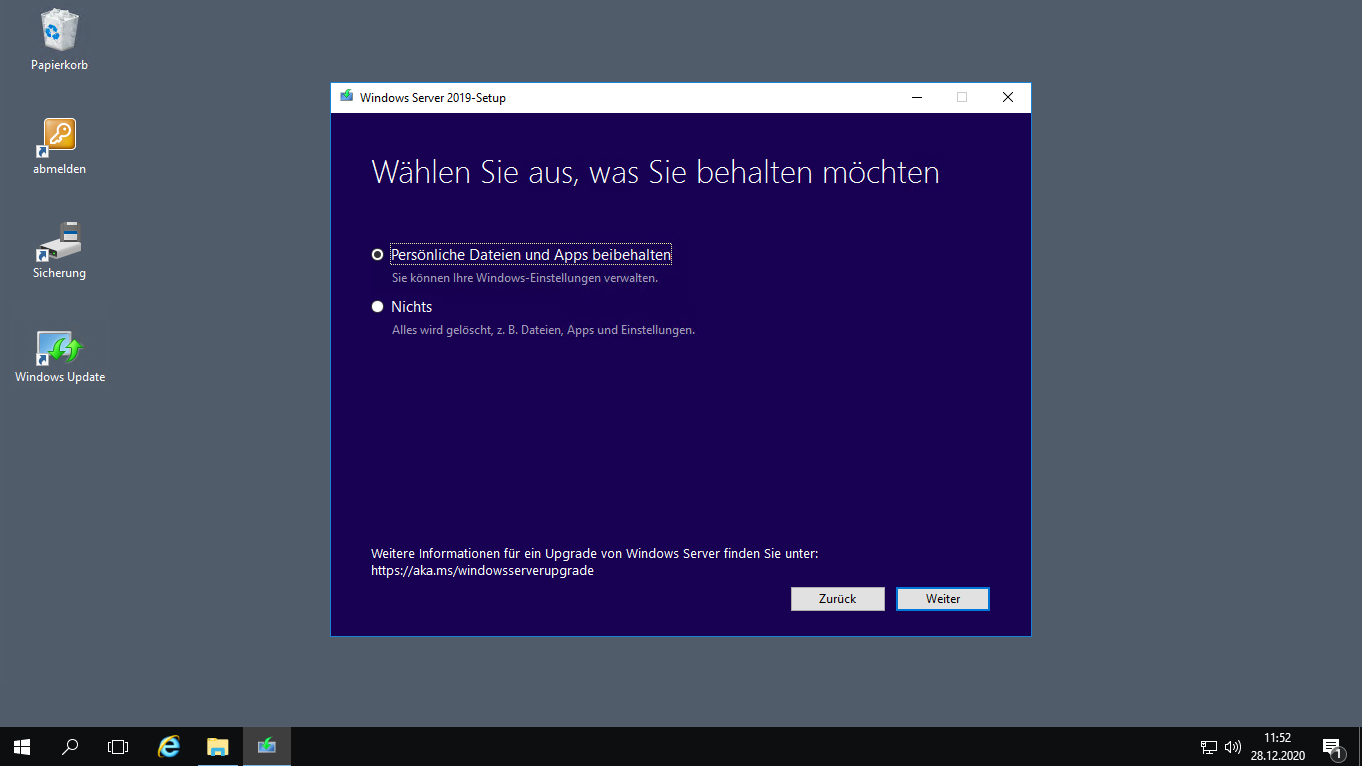Open the Windows Start menu

[x=22, y=746]
